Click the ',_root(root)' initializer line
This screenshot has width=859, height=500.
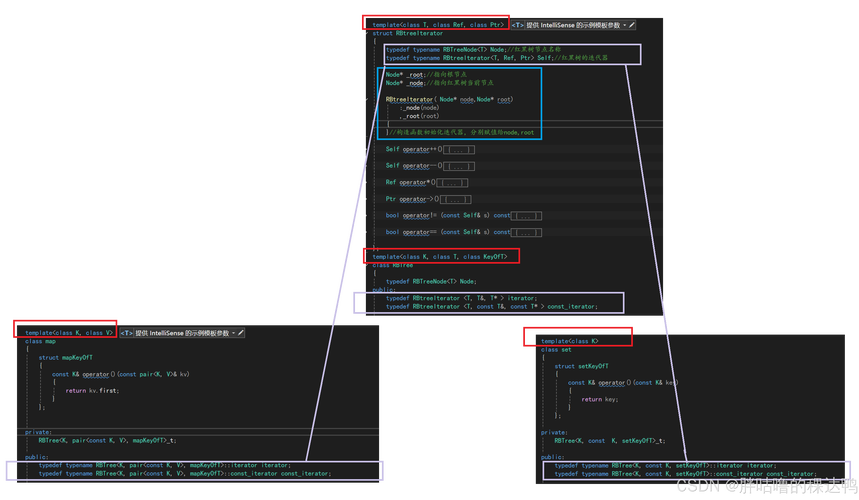(x=419, y=116)
